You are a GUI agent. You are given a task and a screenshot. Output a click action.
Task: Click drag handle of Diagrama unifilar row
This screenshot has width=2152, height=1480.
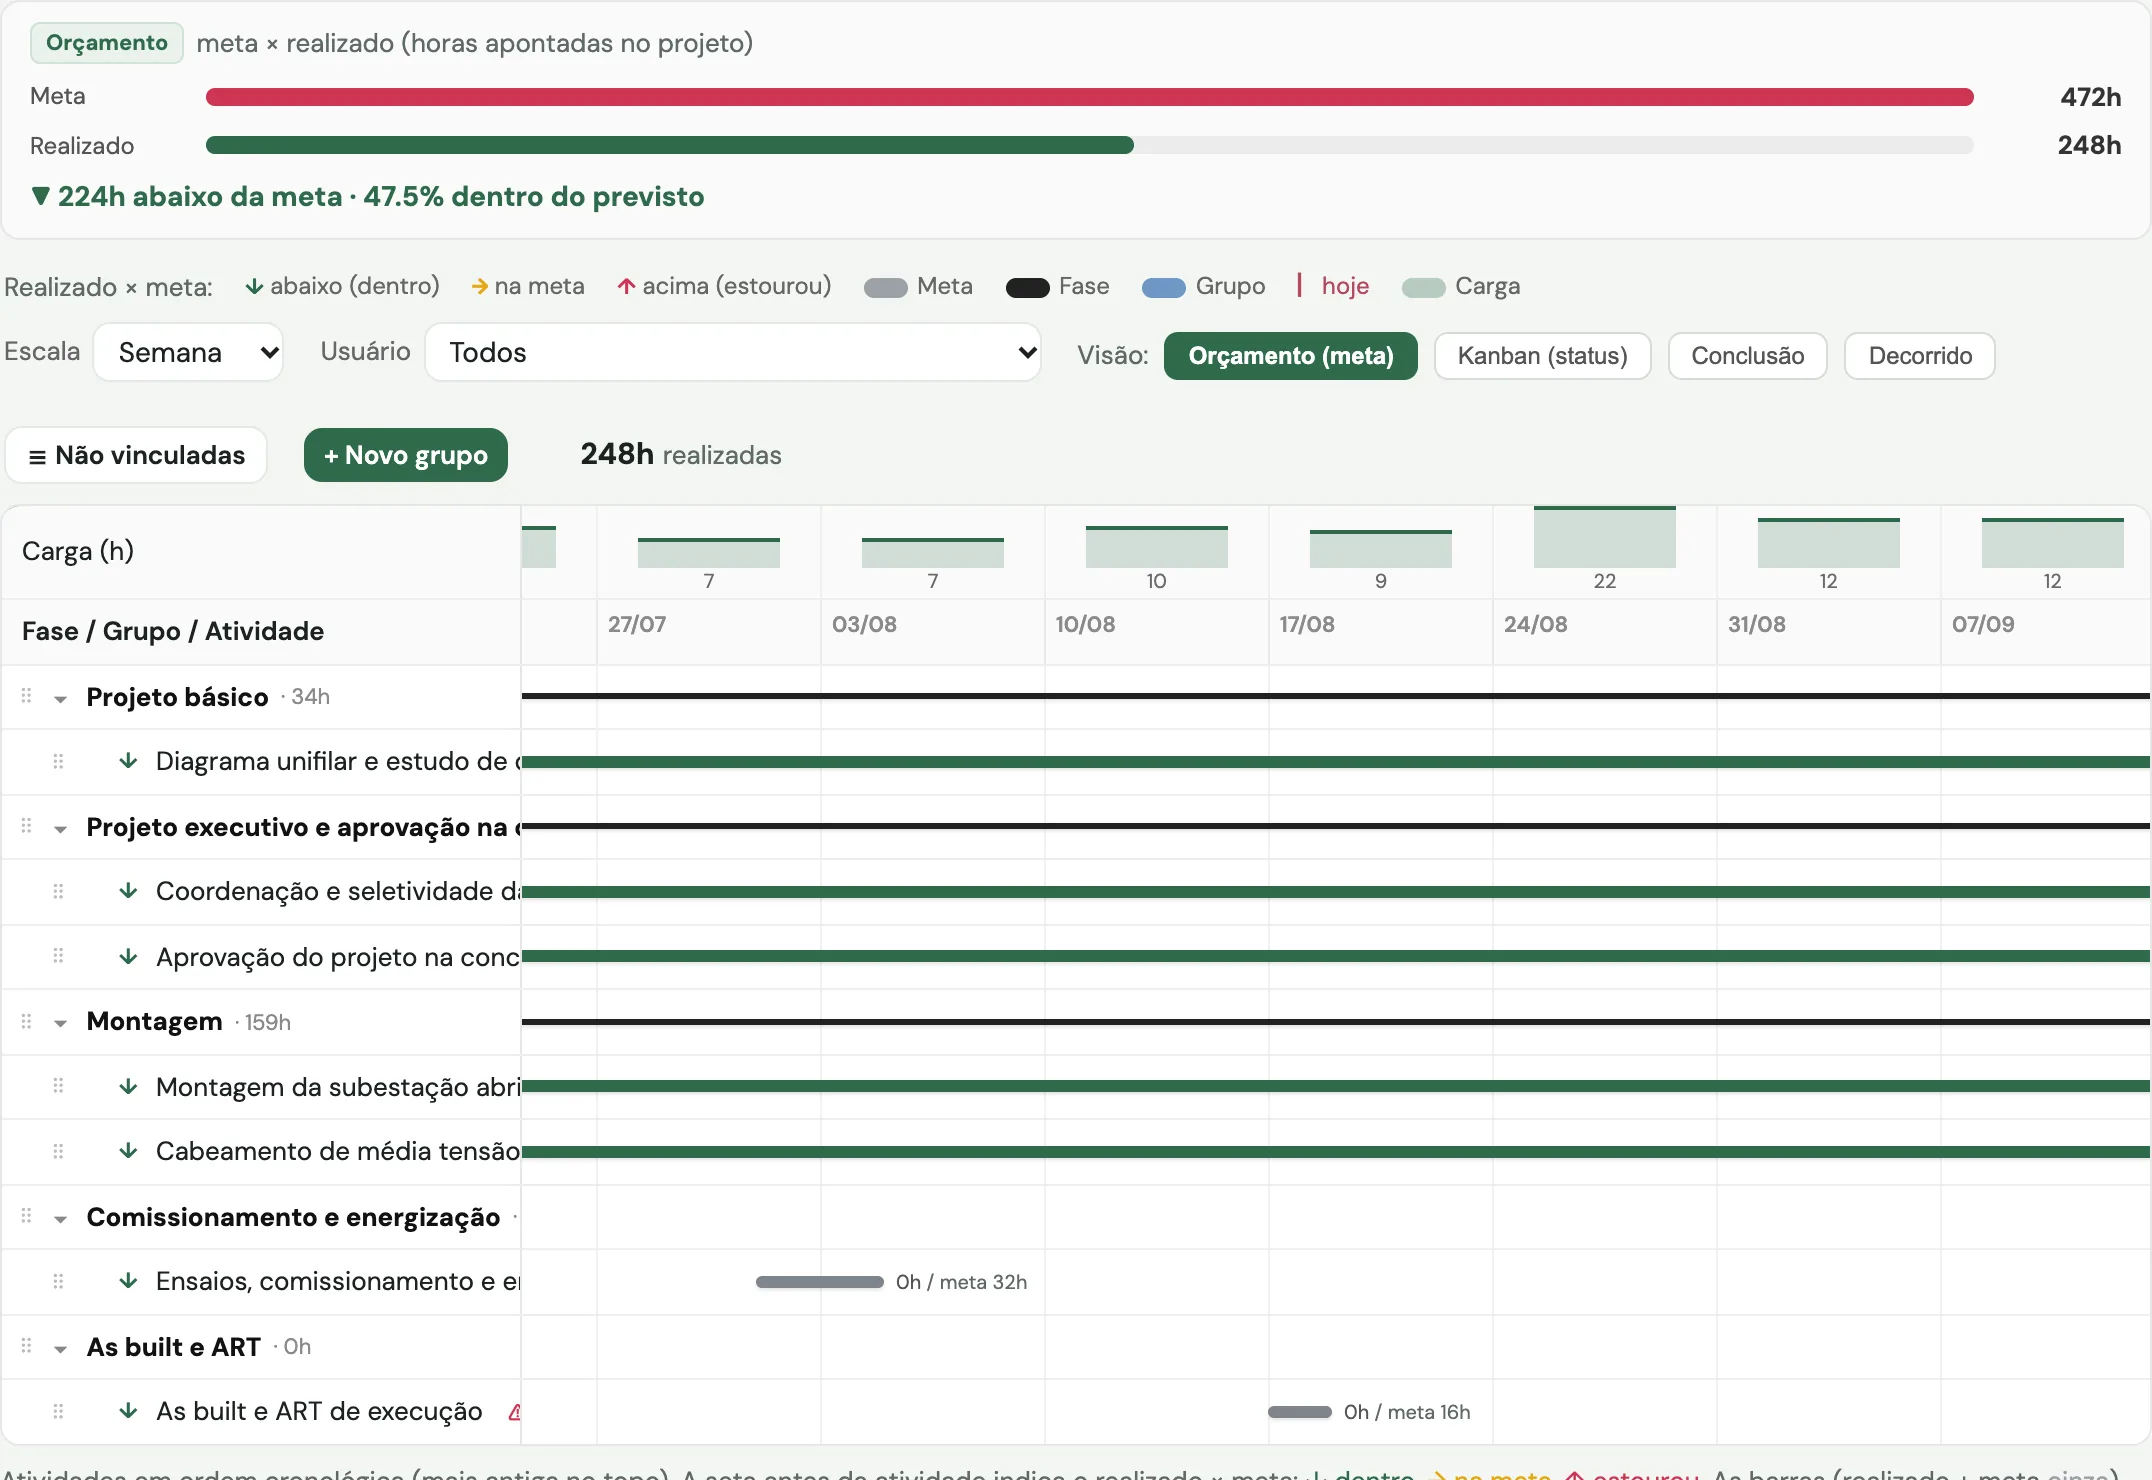coord(58,761)
